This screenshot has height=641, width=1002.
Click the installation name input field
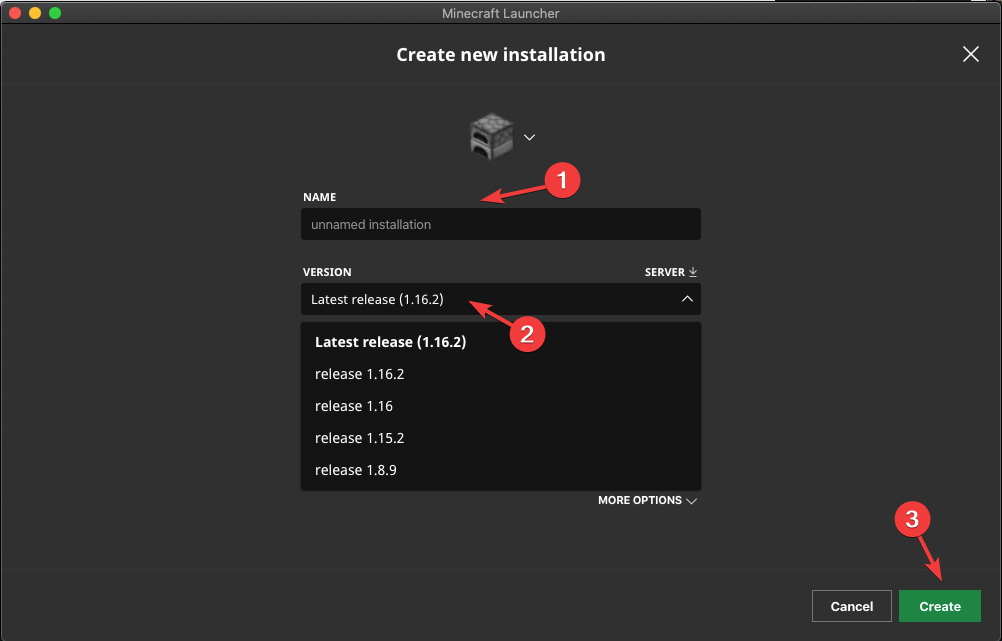click(500, 224)
